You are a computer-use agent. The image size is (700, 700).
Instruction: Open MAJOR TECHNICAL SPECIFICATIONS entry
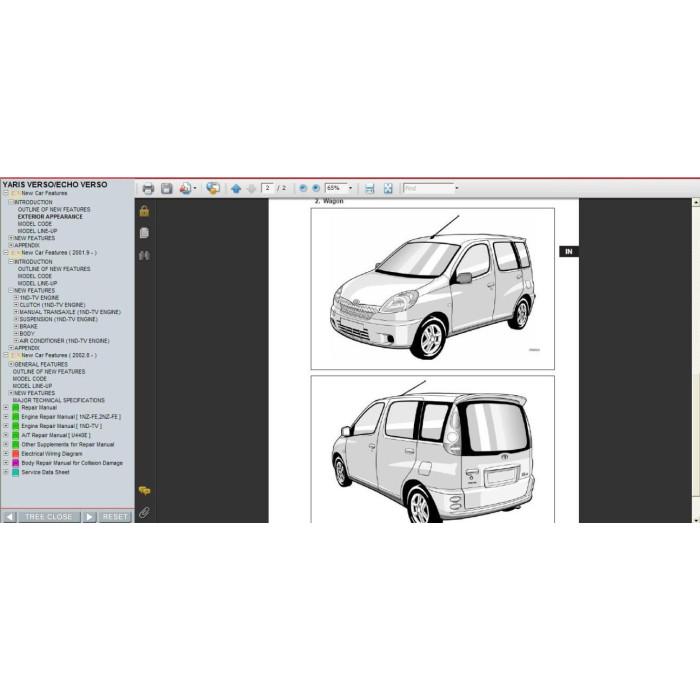(58, 400)
